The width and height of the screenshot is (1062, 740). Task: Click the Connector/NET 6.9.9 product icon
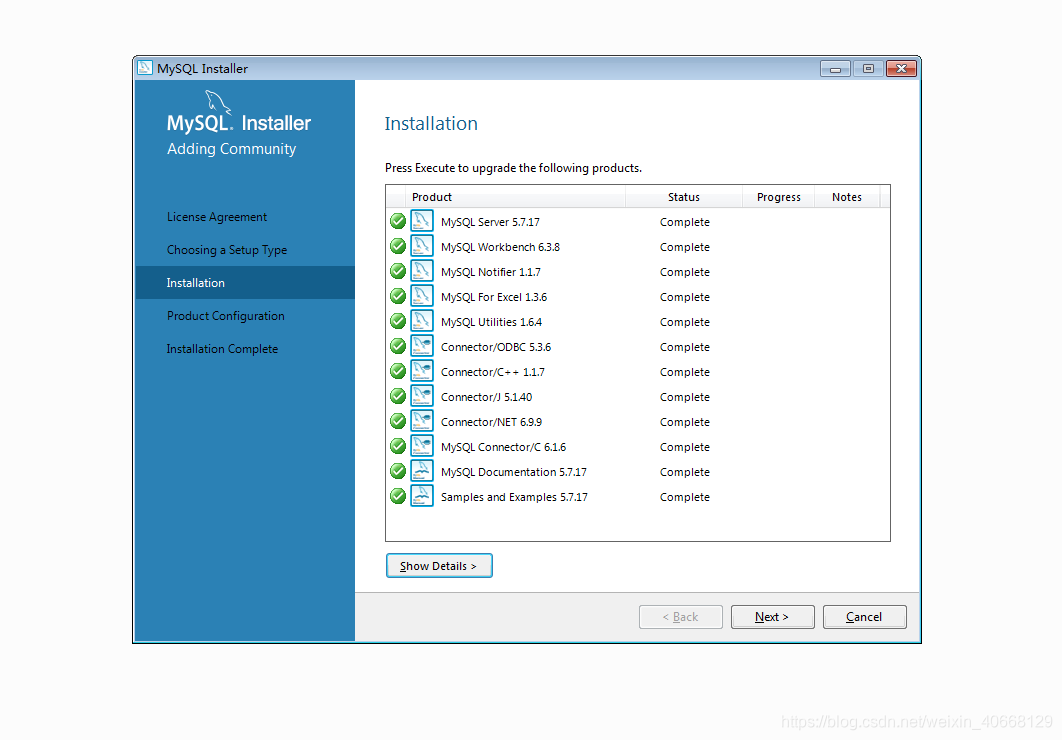(421, 422)
